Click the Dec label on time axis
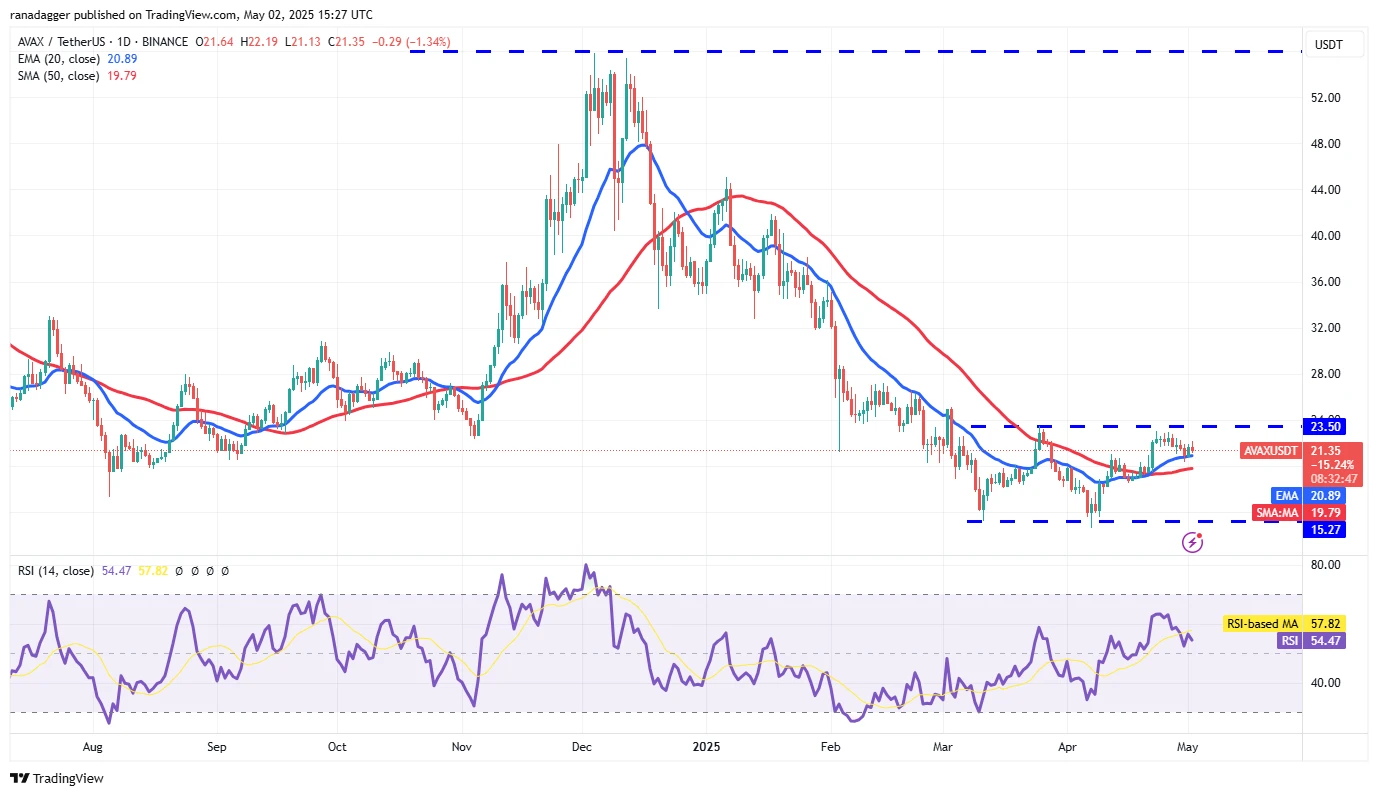 [581, 747]
